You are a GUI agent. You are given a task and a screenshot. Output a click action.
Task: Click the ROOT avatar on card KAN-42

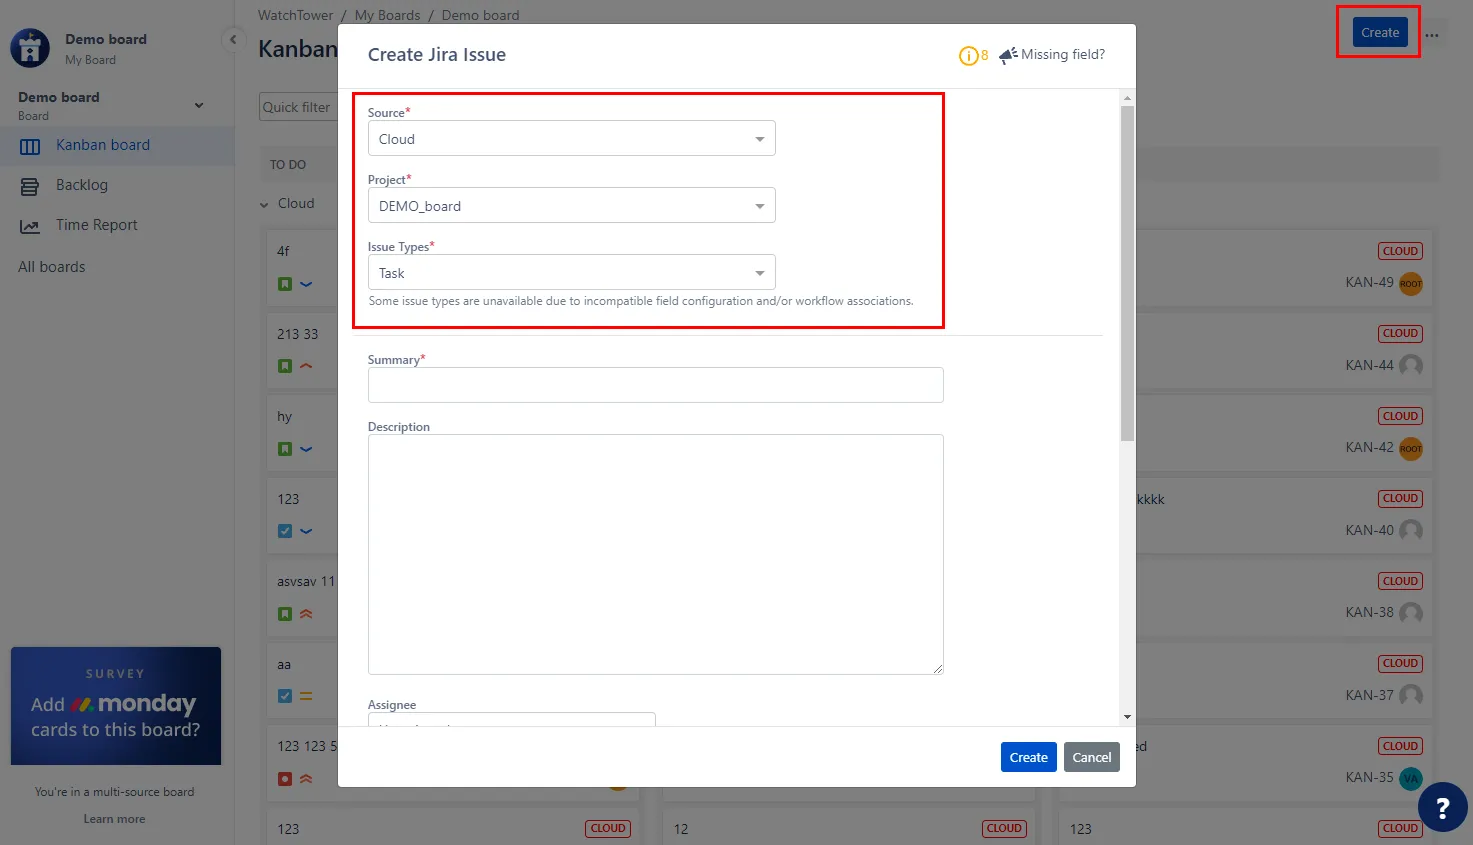(x=1410, y=448)
